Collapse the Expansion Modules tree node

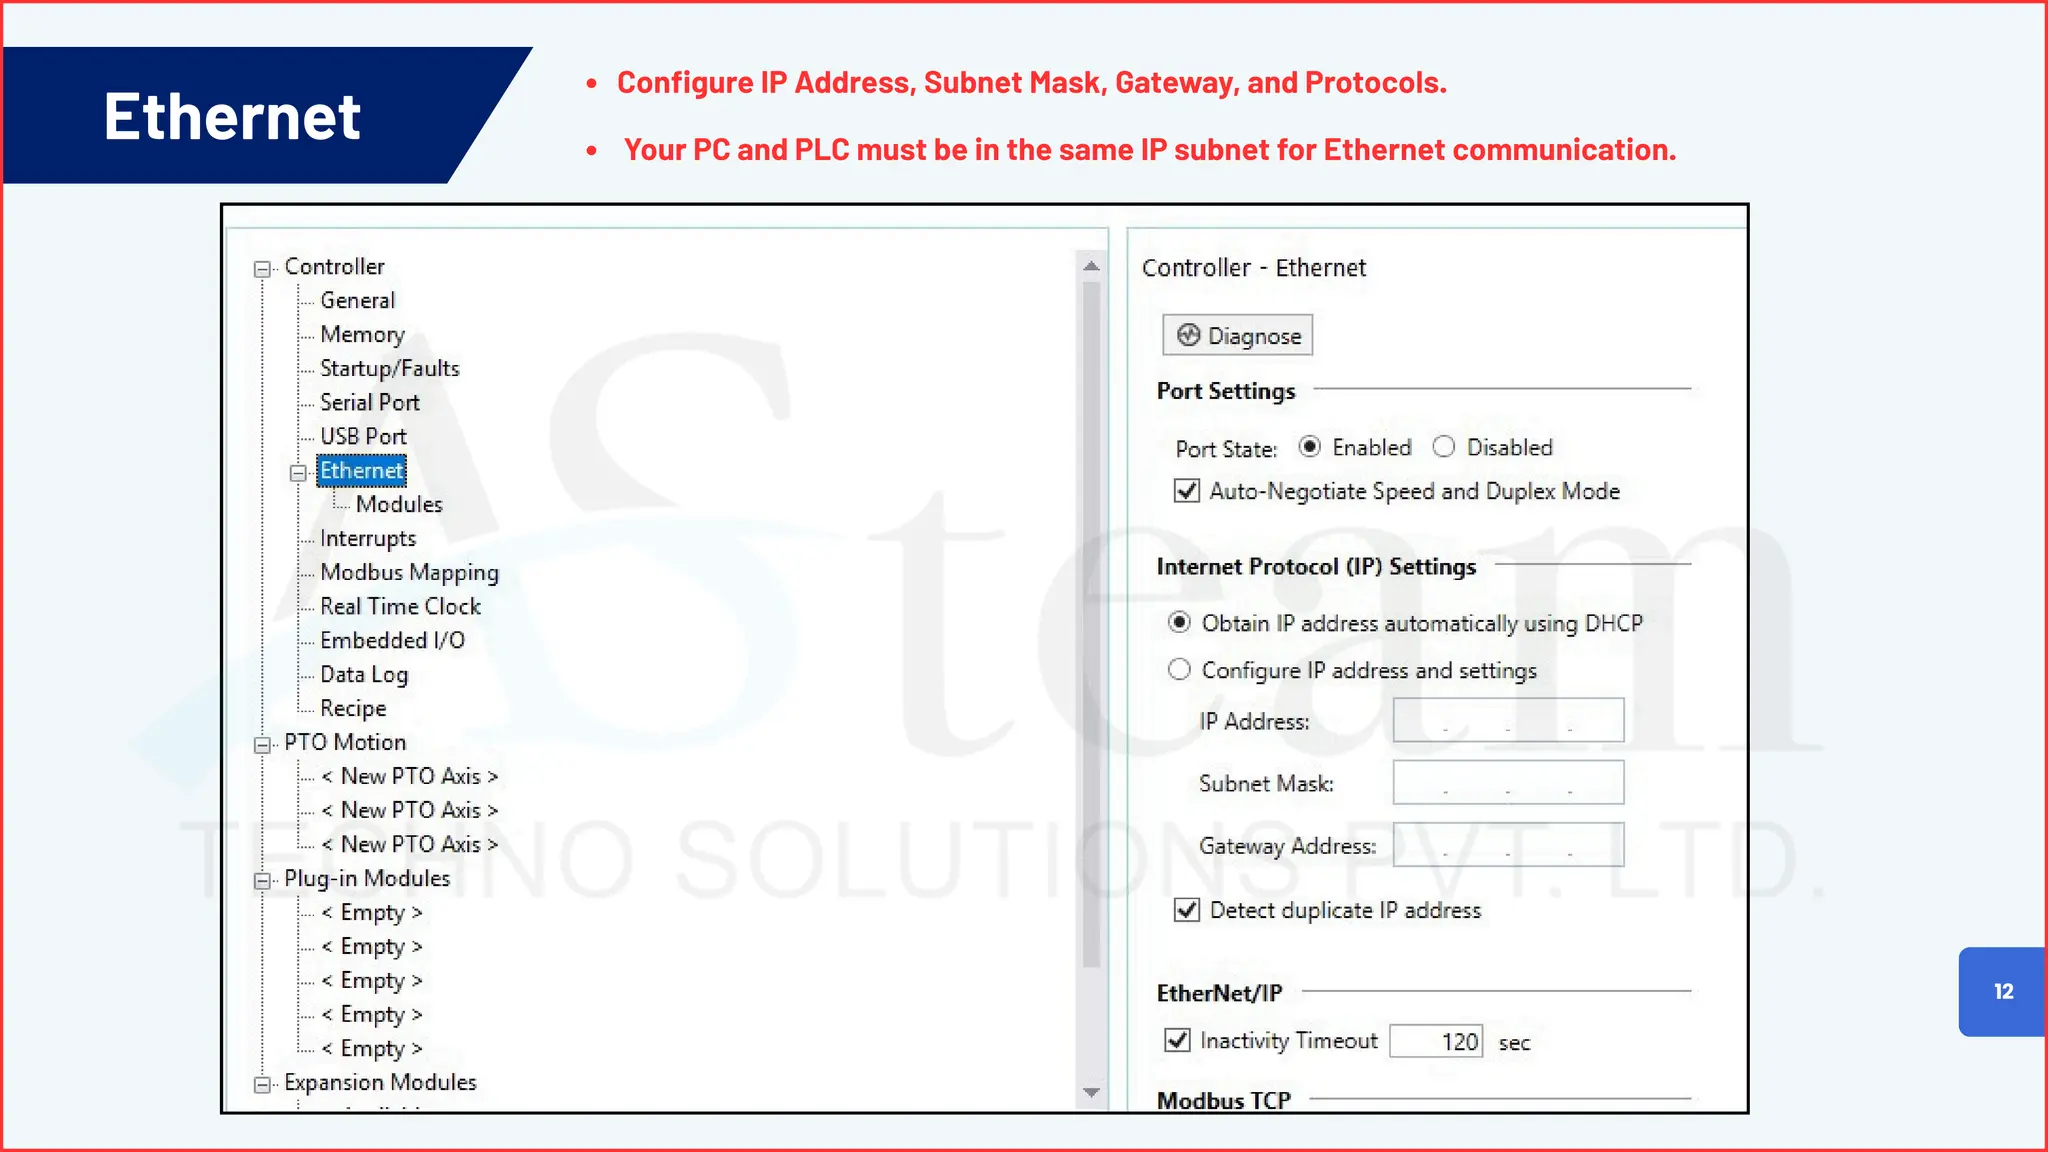[x=262, y=1085]
